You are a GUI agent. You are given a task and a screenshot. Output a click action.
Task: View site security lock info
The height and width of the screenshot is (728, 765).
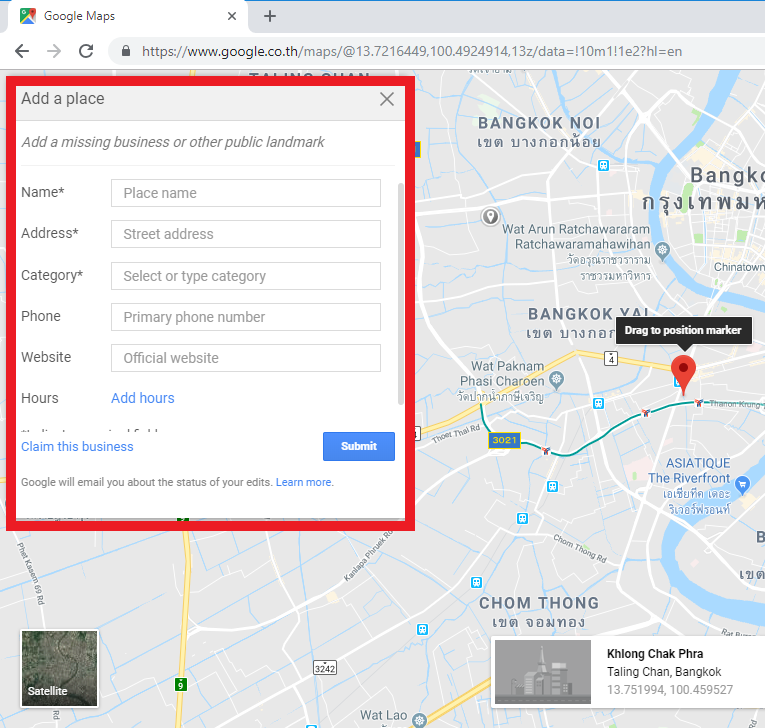(126, 51)
